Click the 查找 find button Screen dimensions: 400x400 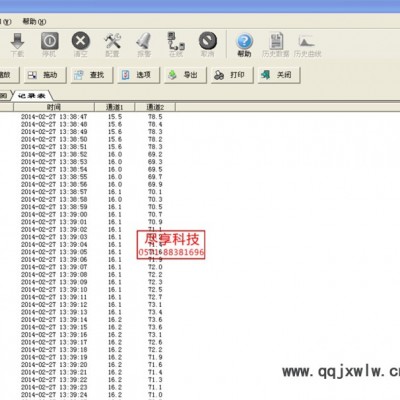tap(92, 75)
